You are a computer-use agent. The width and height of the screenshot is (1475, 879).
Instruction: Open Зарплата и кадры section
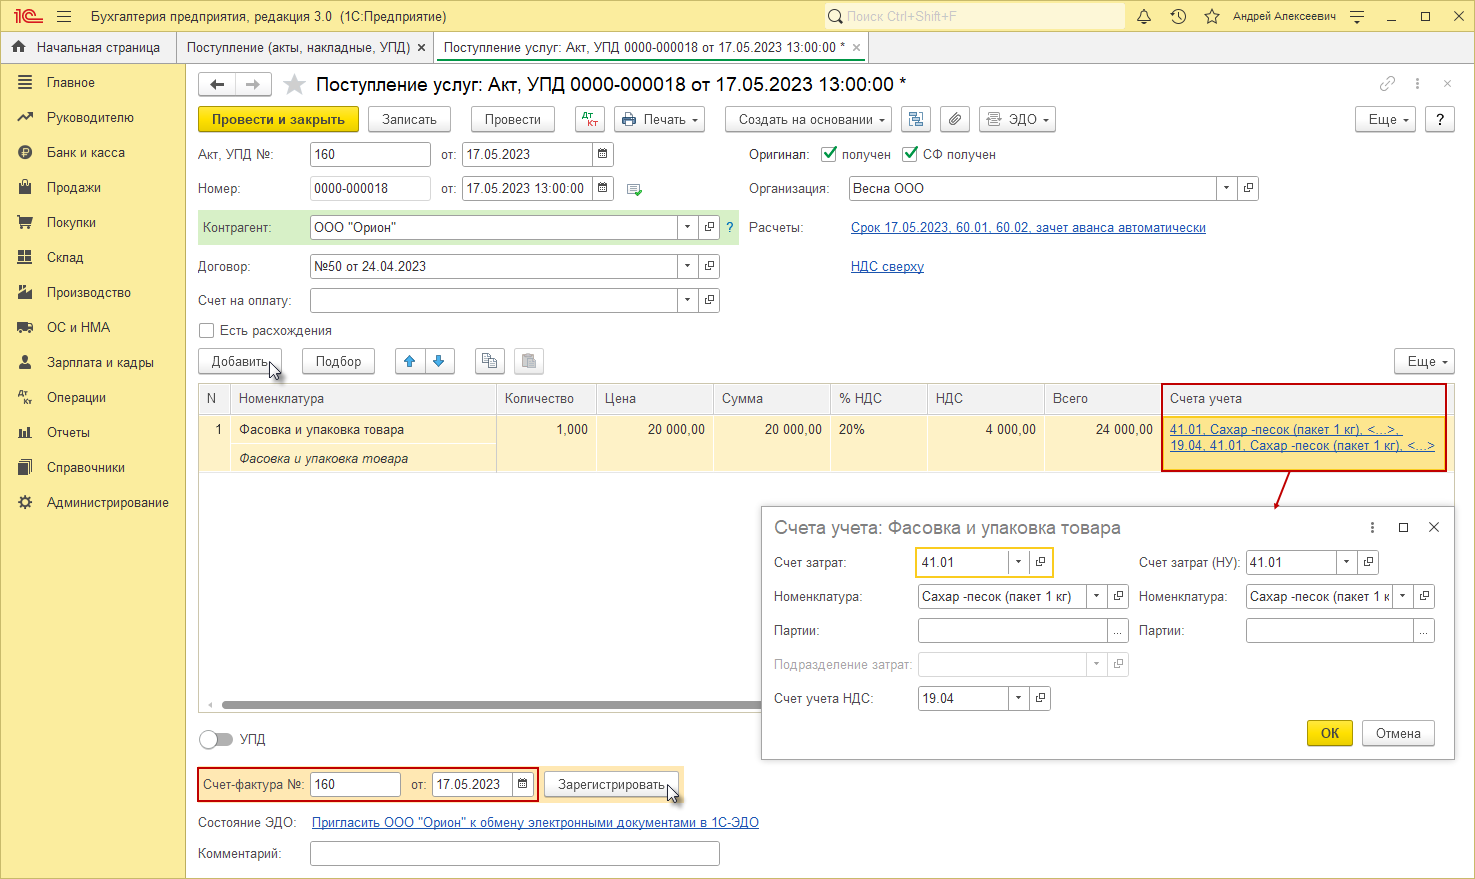click(x=100, y=362)
